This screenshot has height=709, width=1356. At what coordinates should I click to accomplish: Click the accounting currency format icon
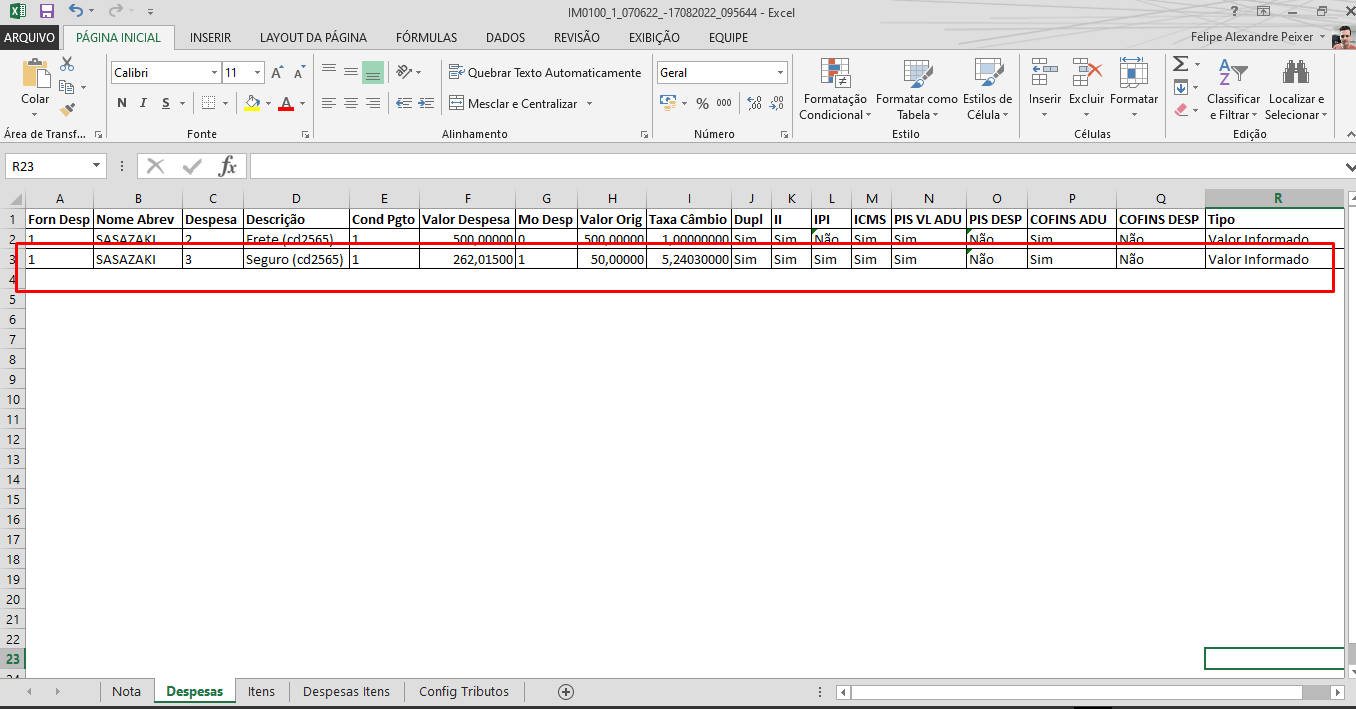point(668,103)
